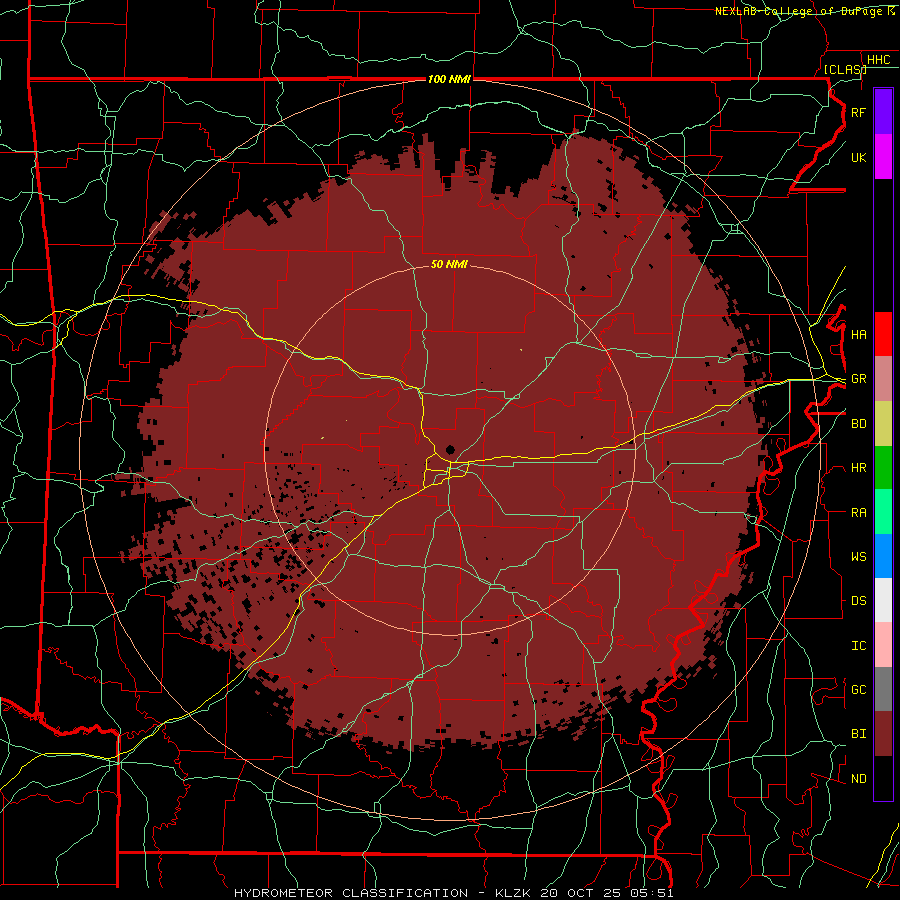Click the IC legend label
The image size is (900, 900).
tap(858, 645)
